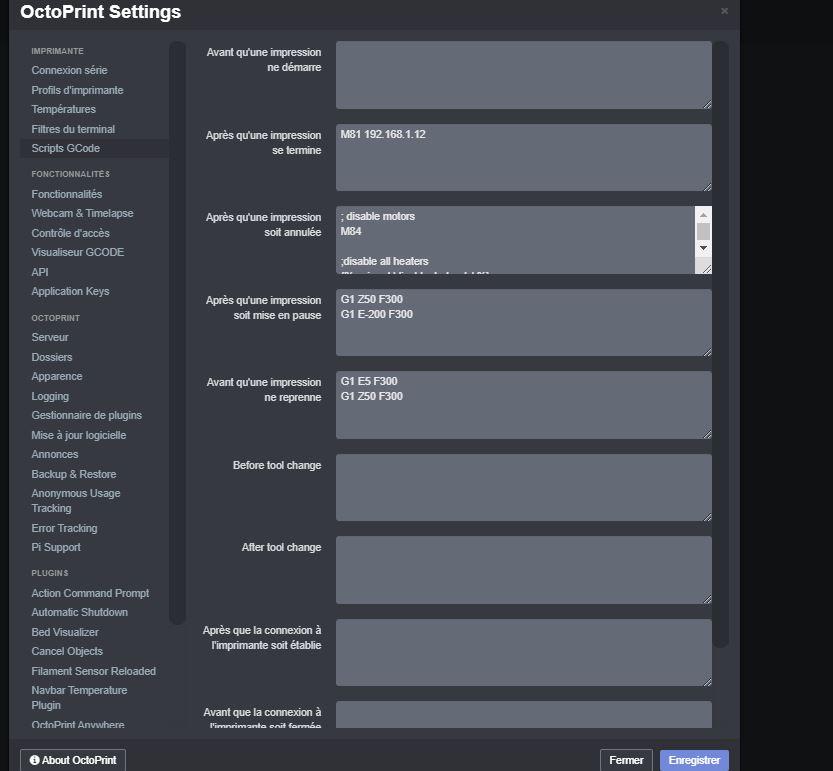
Task: Open Serveur settings page
Action: 50,337
